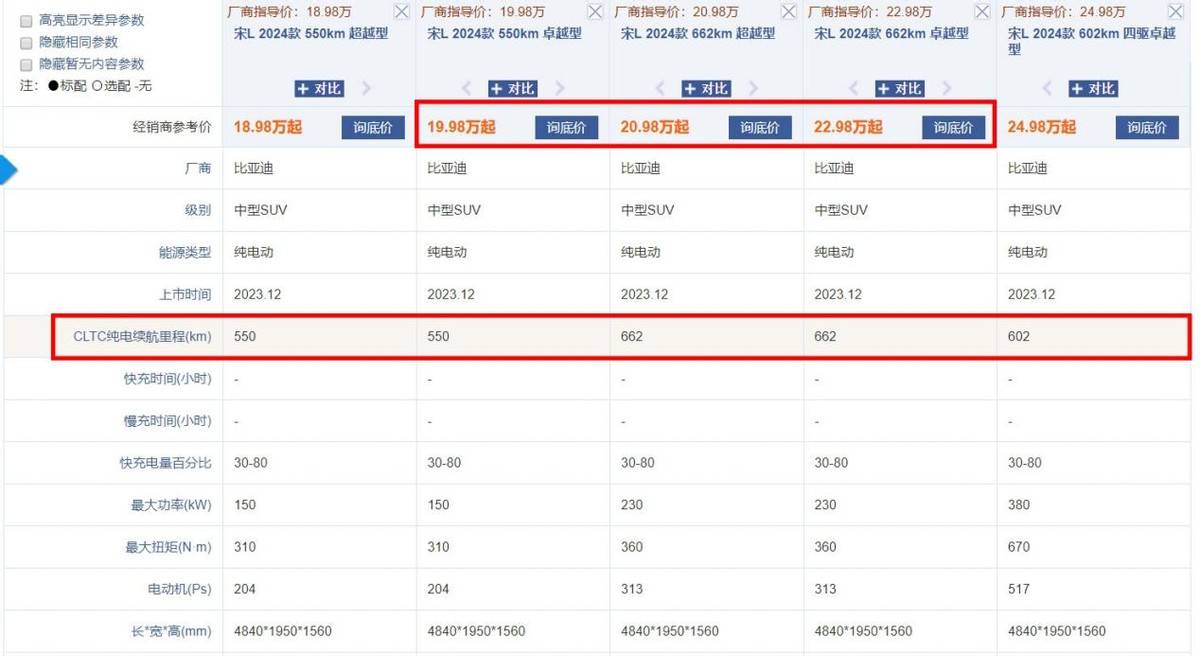Remove the 662km 超越型 column with its X
1200x656 pixels.
(x=788, y=12)
